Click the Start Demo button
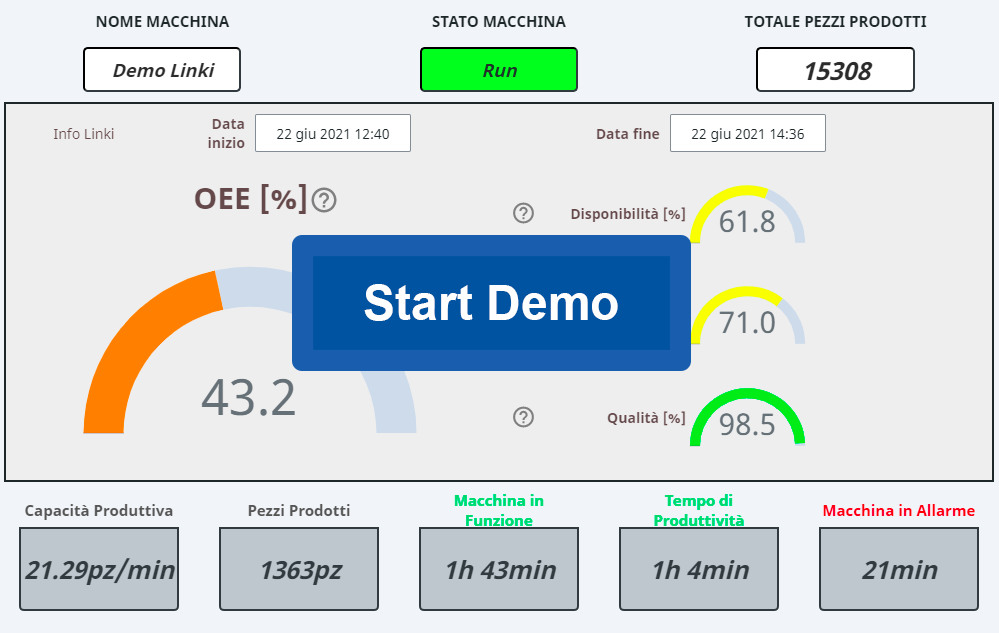The width and height of the screenshot is (999, 633). [x=491, y=303]
